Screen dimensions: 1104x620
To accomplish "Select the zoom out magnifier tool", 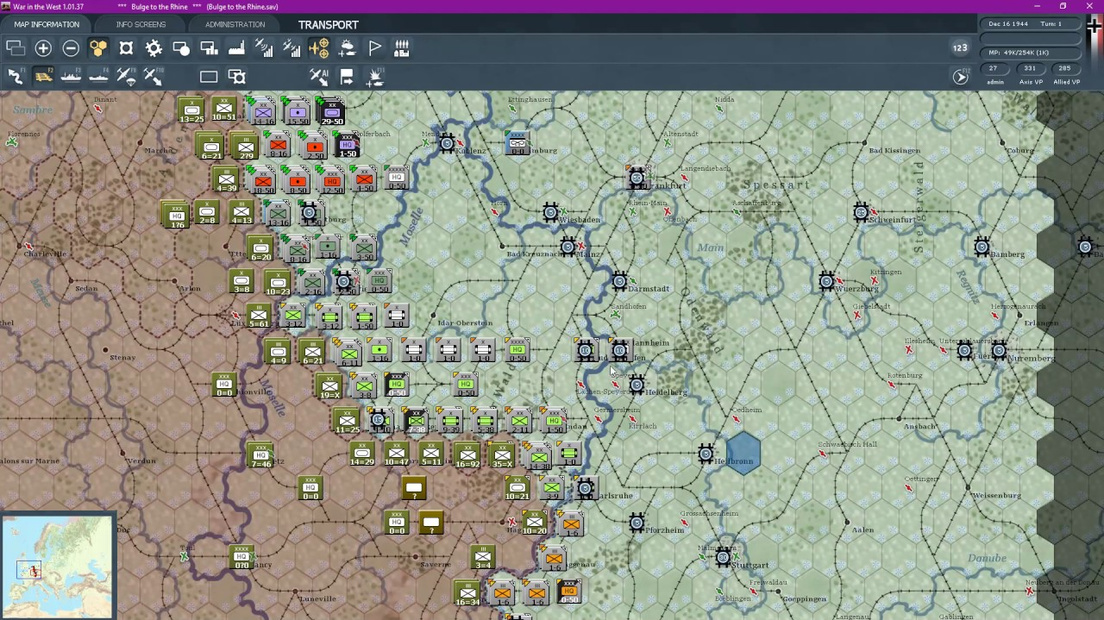I will pyautogui.click(x=71, y=48).
